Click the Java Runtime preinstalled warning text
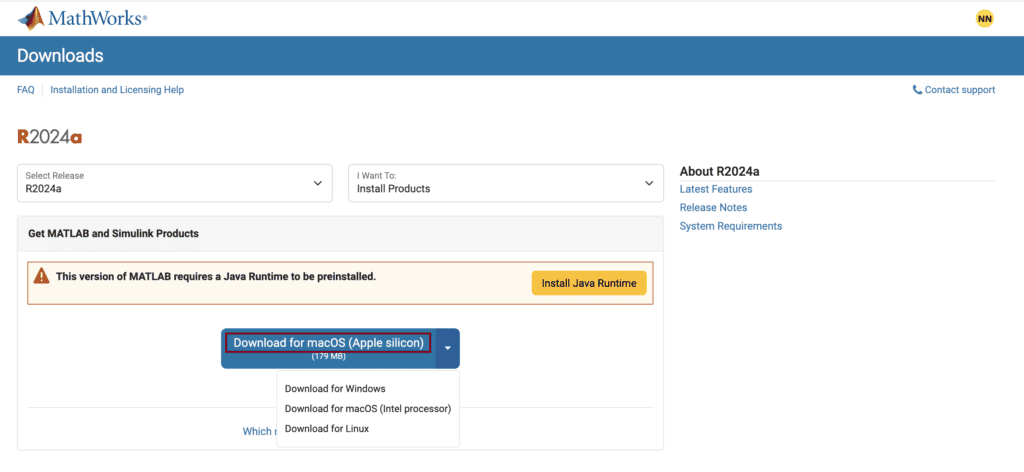 point(216,276)
